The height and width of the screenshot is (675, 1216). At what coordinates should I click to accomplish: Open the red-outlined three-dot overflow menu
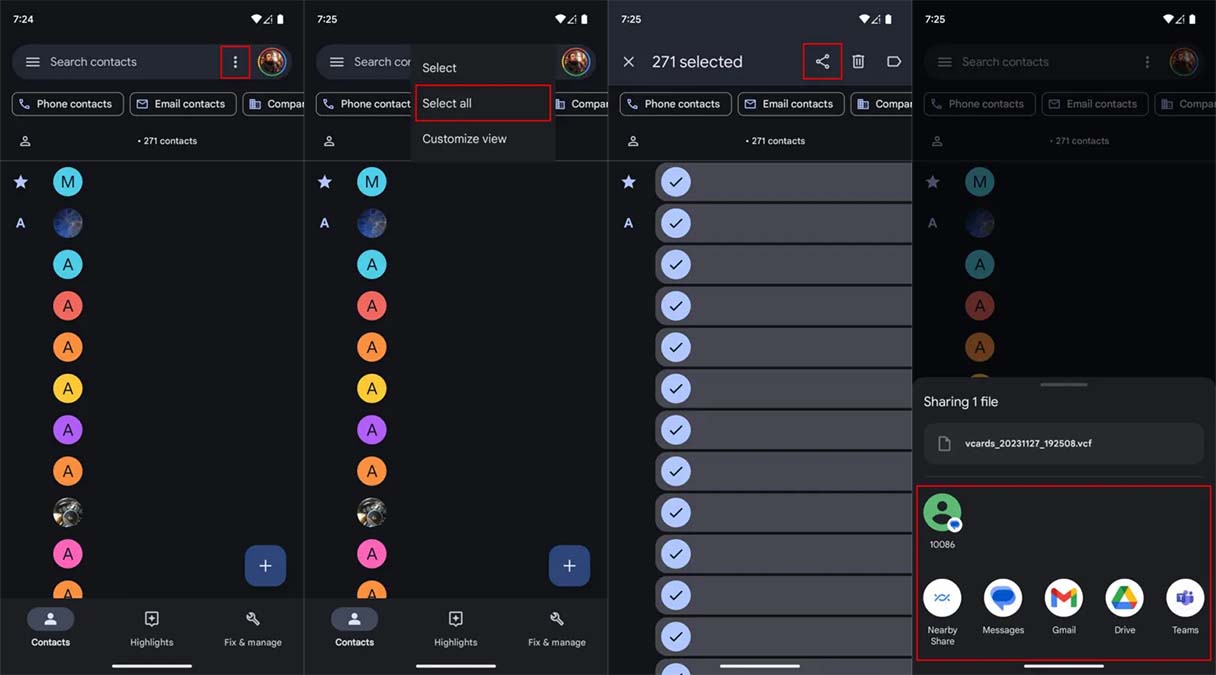coord(235,62)
